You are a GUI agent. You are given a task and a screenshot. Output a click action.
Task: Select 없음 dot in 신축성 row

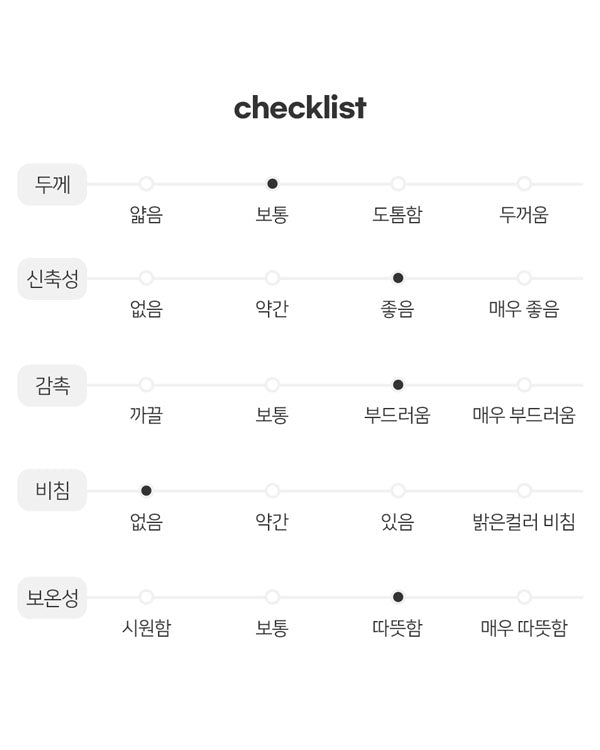pos(146,278)
